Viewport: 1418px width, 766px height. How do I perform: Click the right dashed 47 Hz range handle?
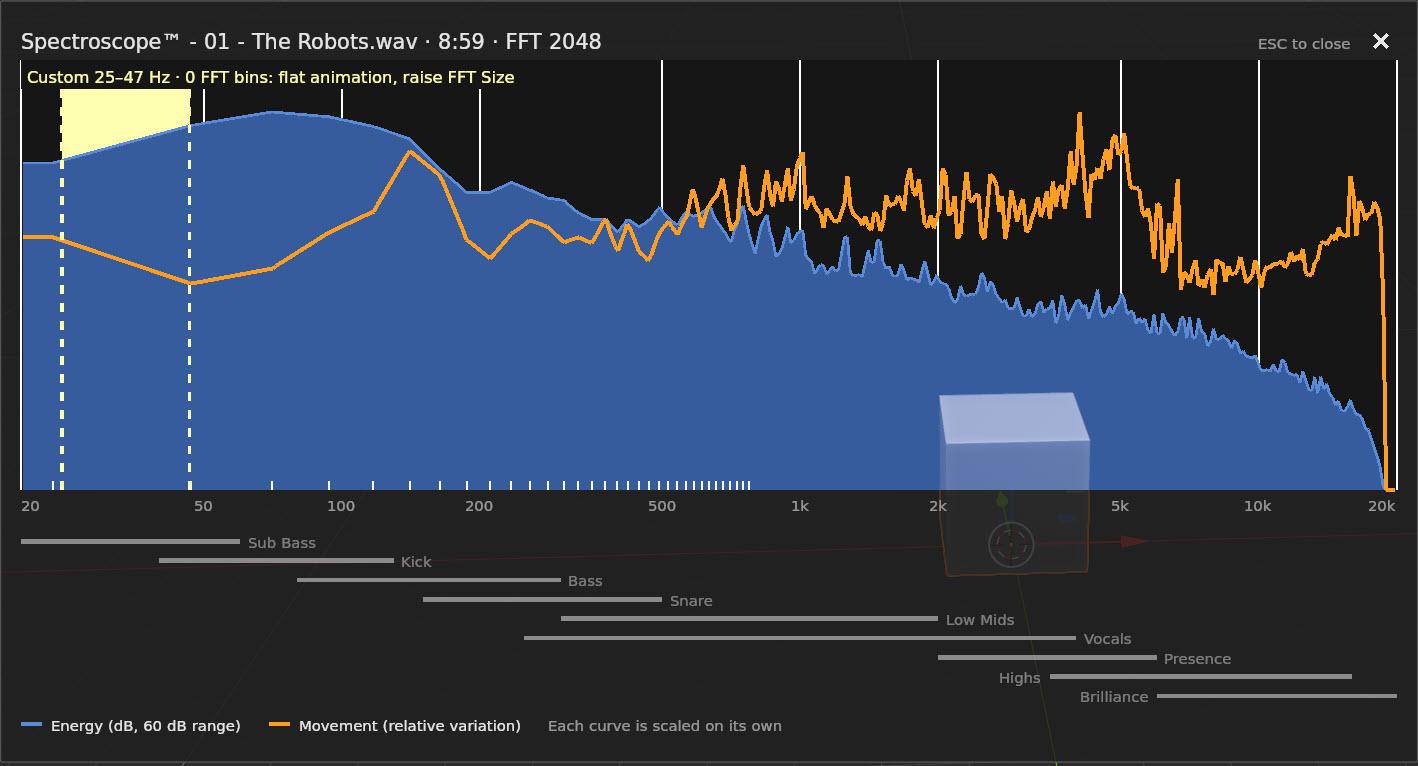pos(190,289)
